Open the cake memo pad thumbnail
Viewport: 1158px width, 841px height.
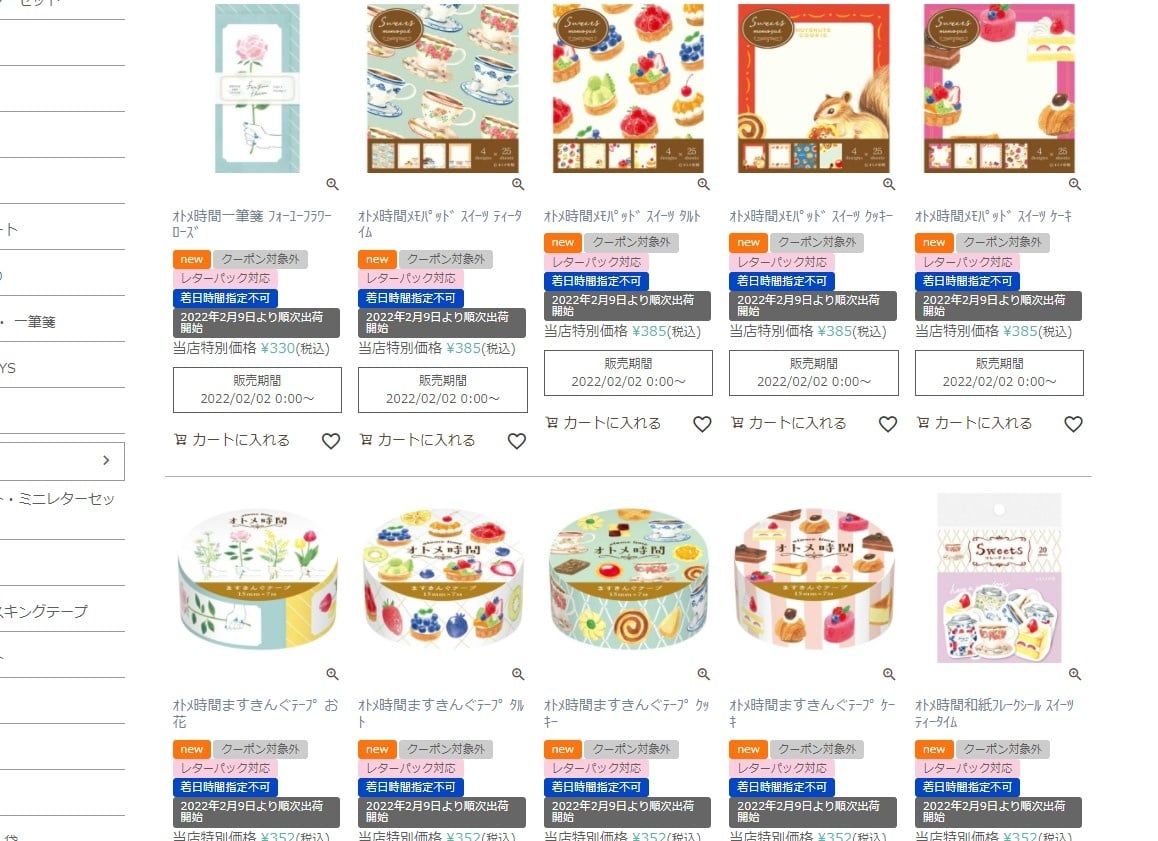pos(999,88)
